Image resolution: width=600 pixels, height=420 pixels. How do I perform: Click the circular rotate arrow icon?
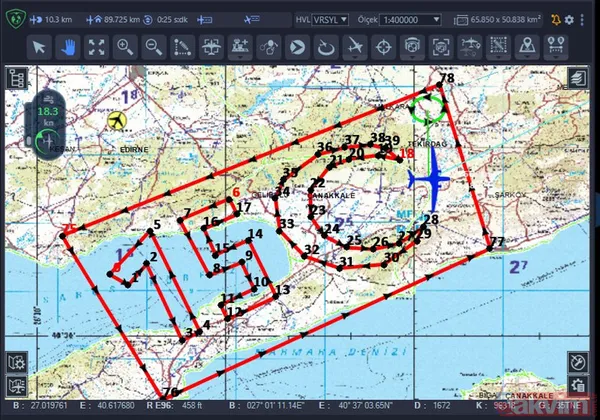pyautogui.click(x=326, y=46)
